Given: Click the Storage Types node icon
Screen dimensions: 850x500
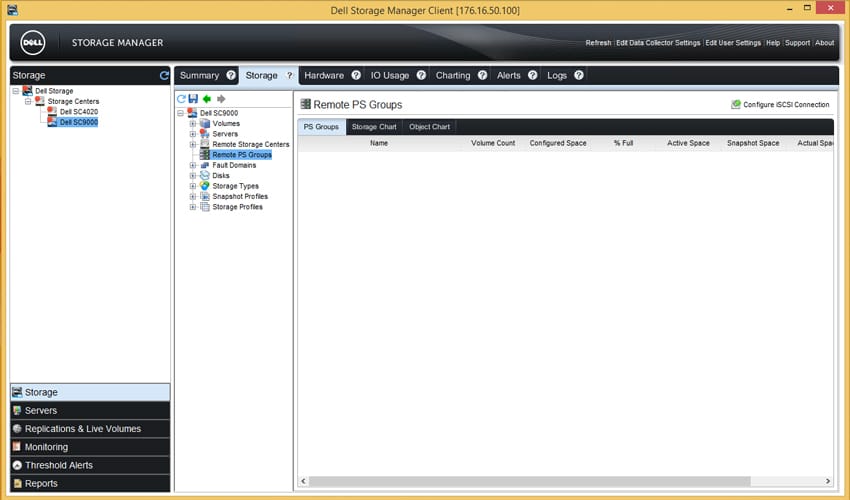Looking at the screenshot, I should (x=204, y=186).
